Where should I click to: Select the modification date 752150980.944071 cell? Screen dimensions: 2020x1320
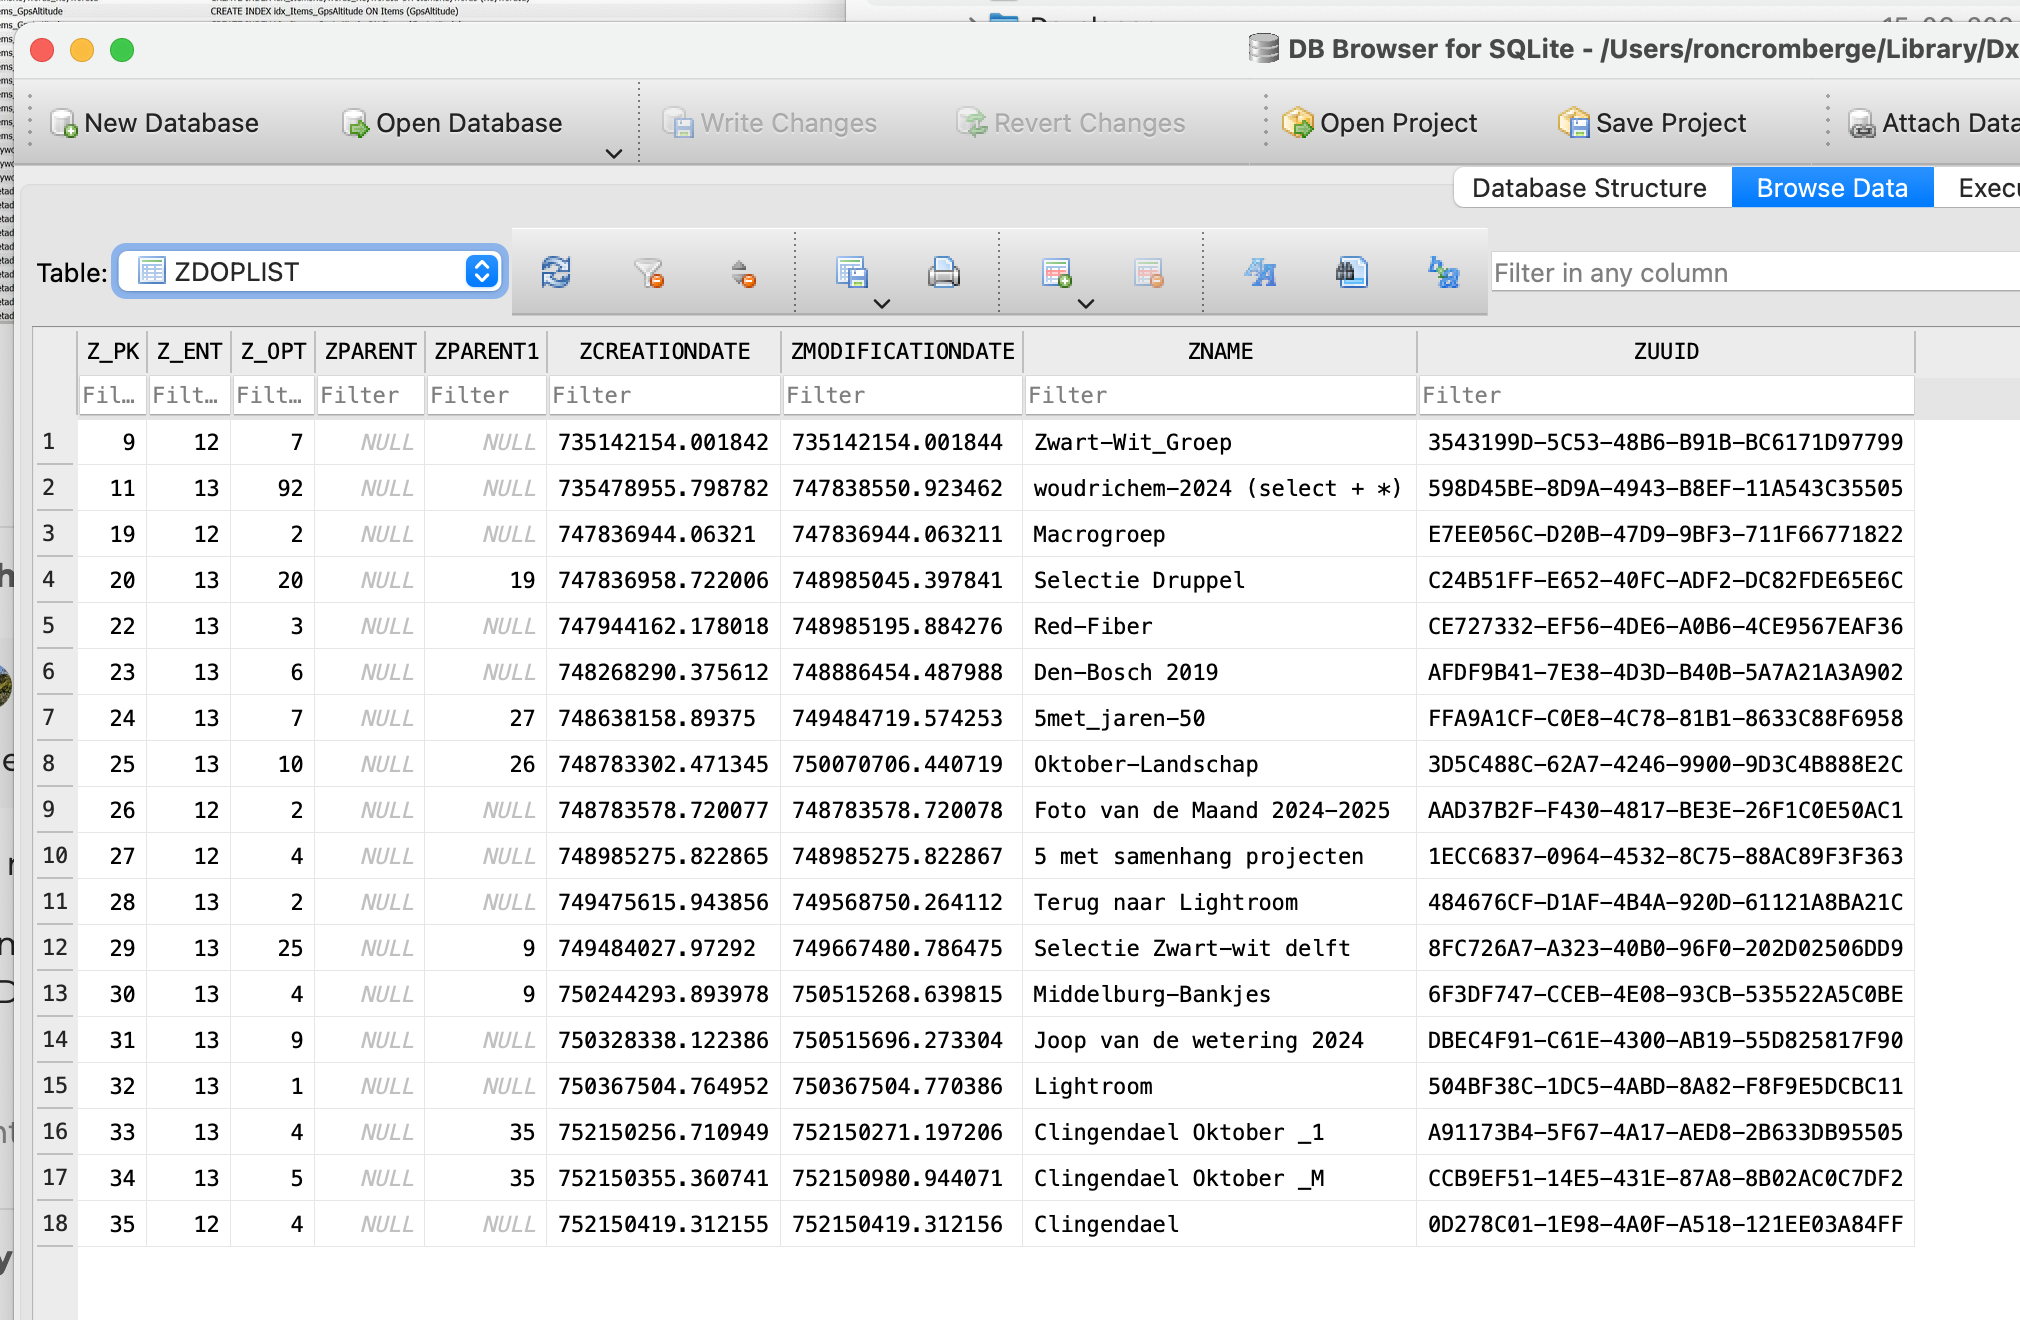[x=902, y=1178]
